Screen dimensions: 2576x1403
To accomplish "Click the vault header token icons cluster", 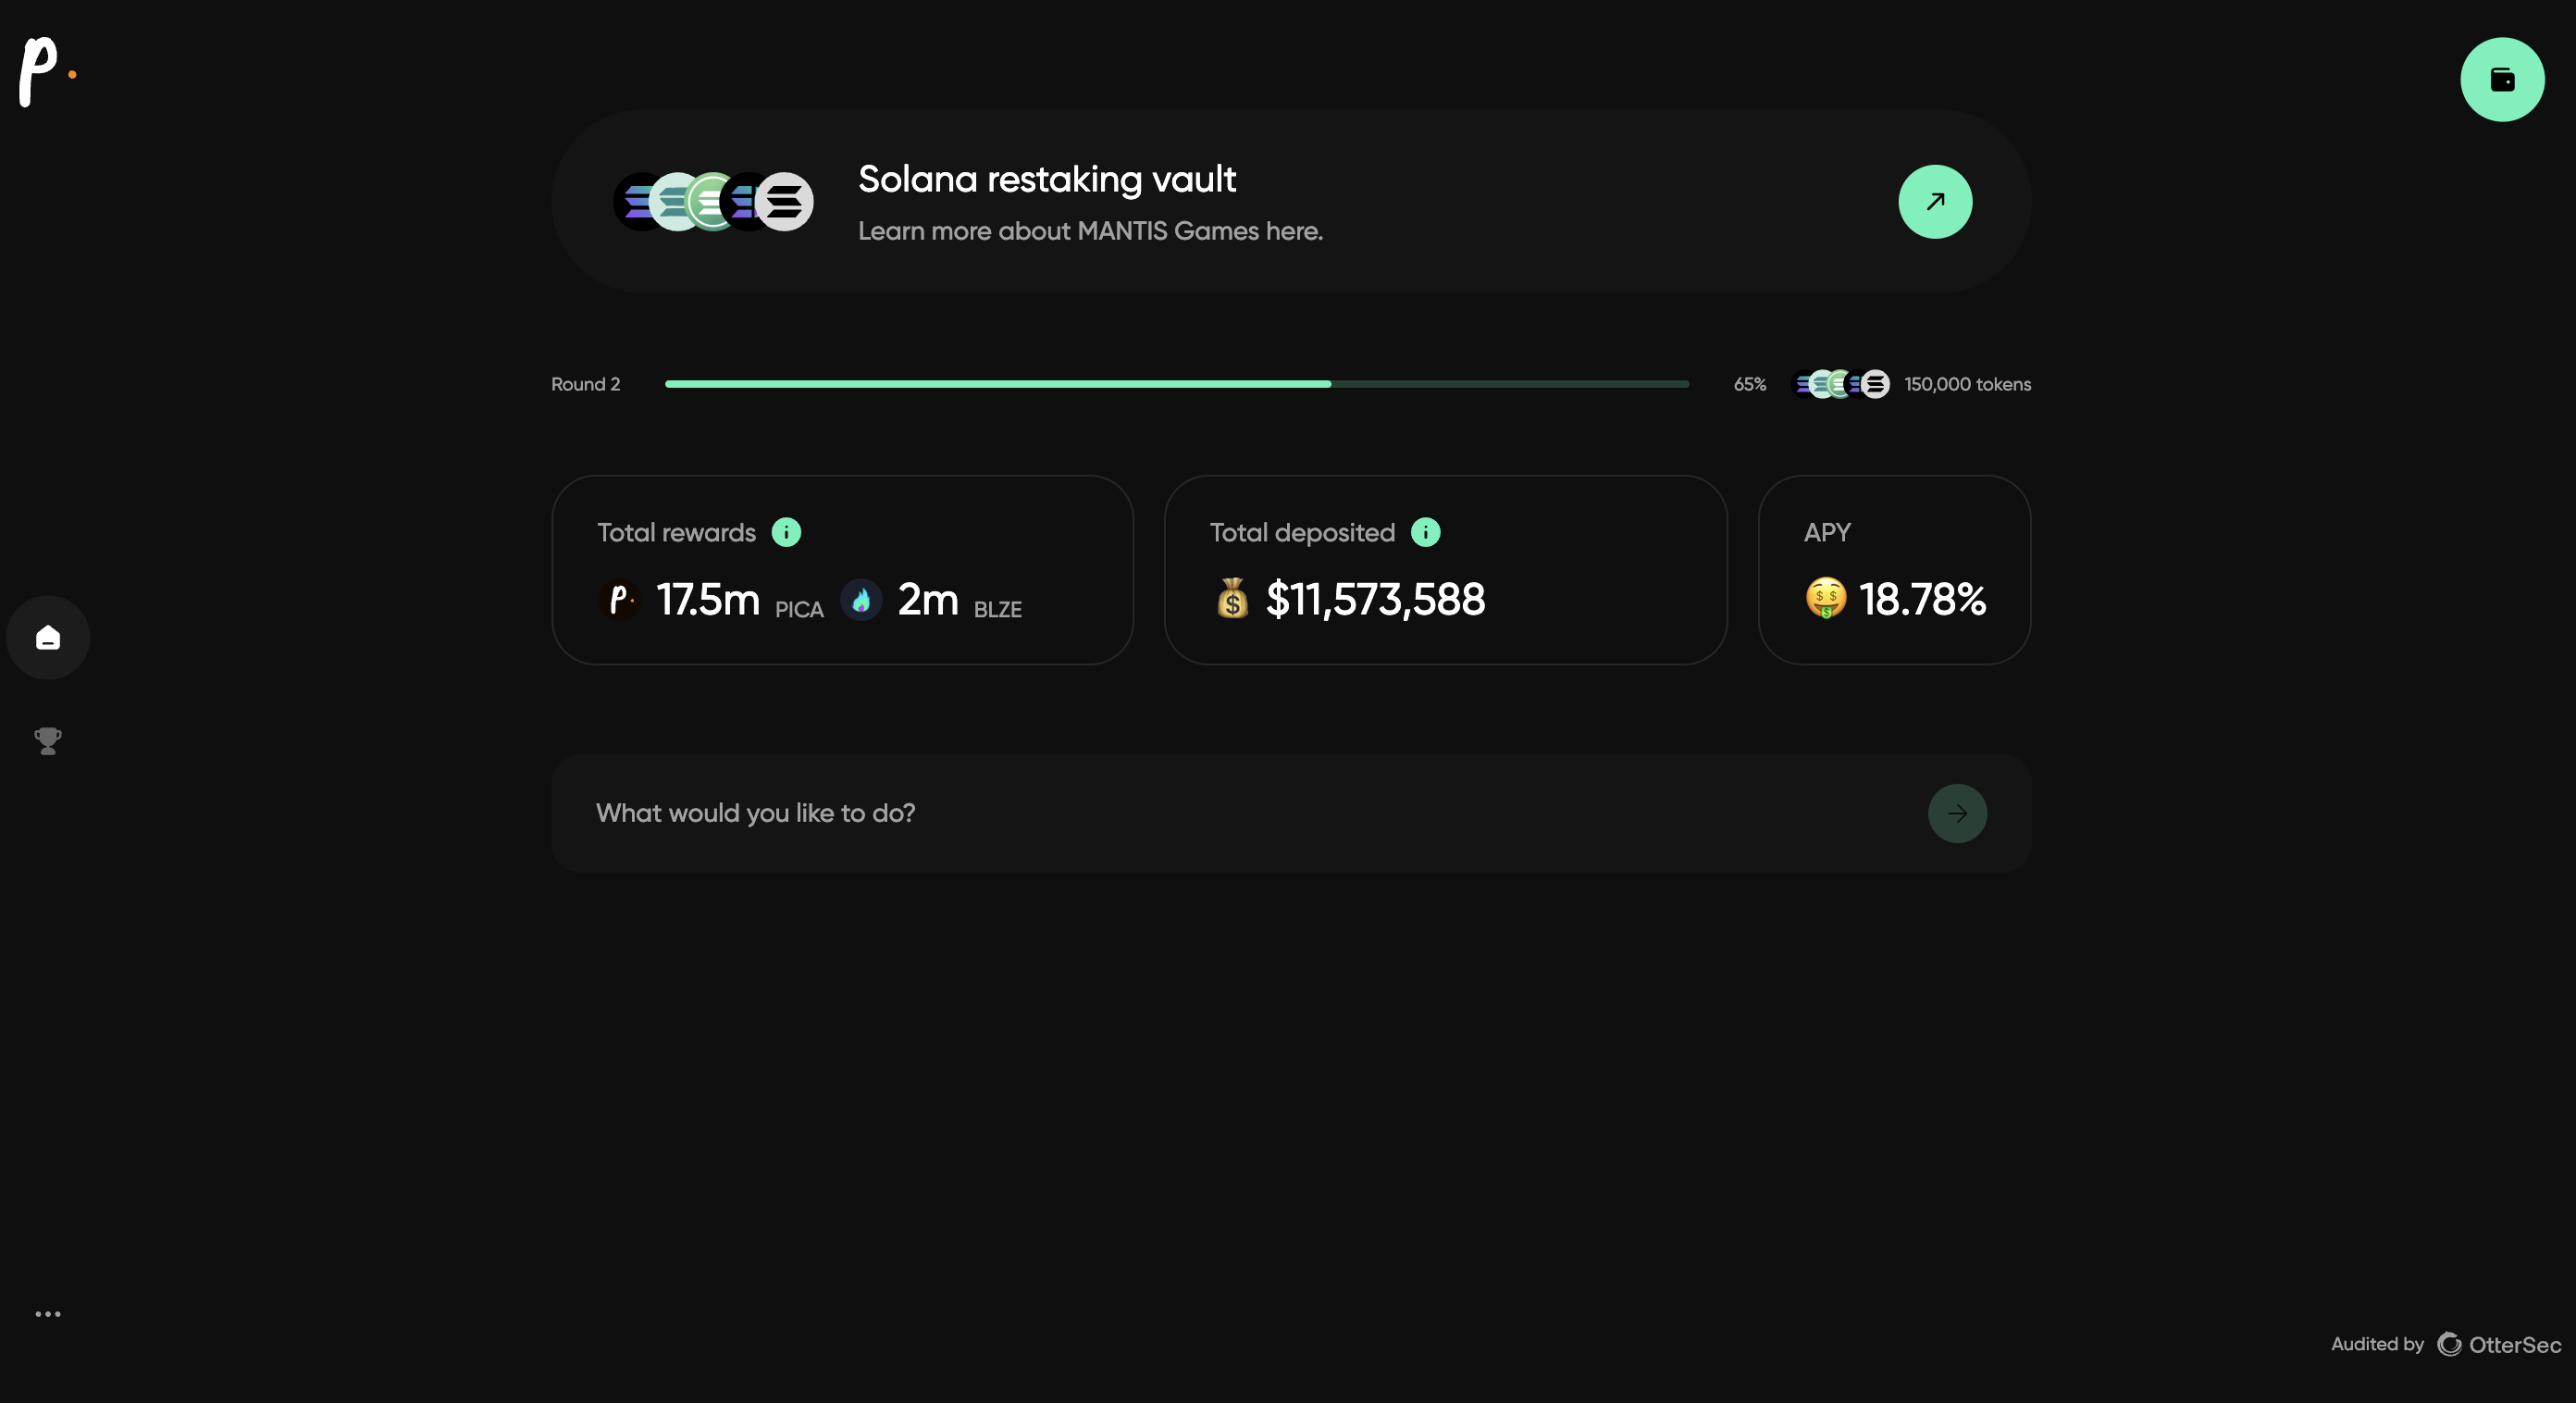I will [713, 202].
